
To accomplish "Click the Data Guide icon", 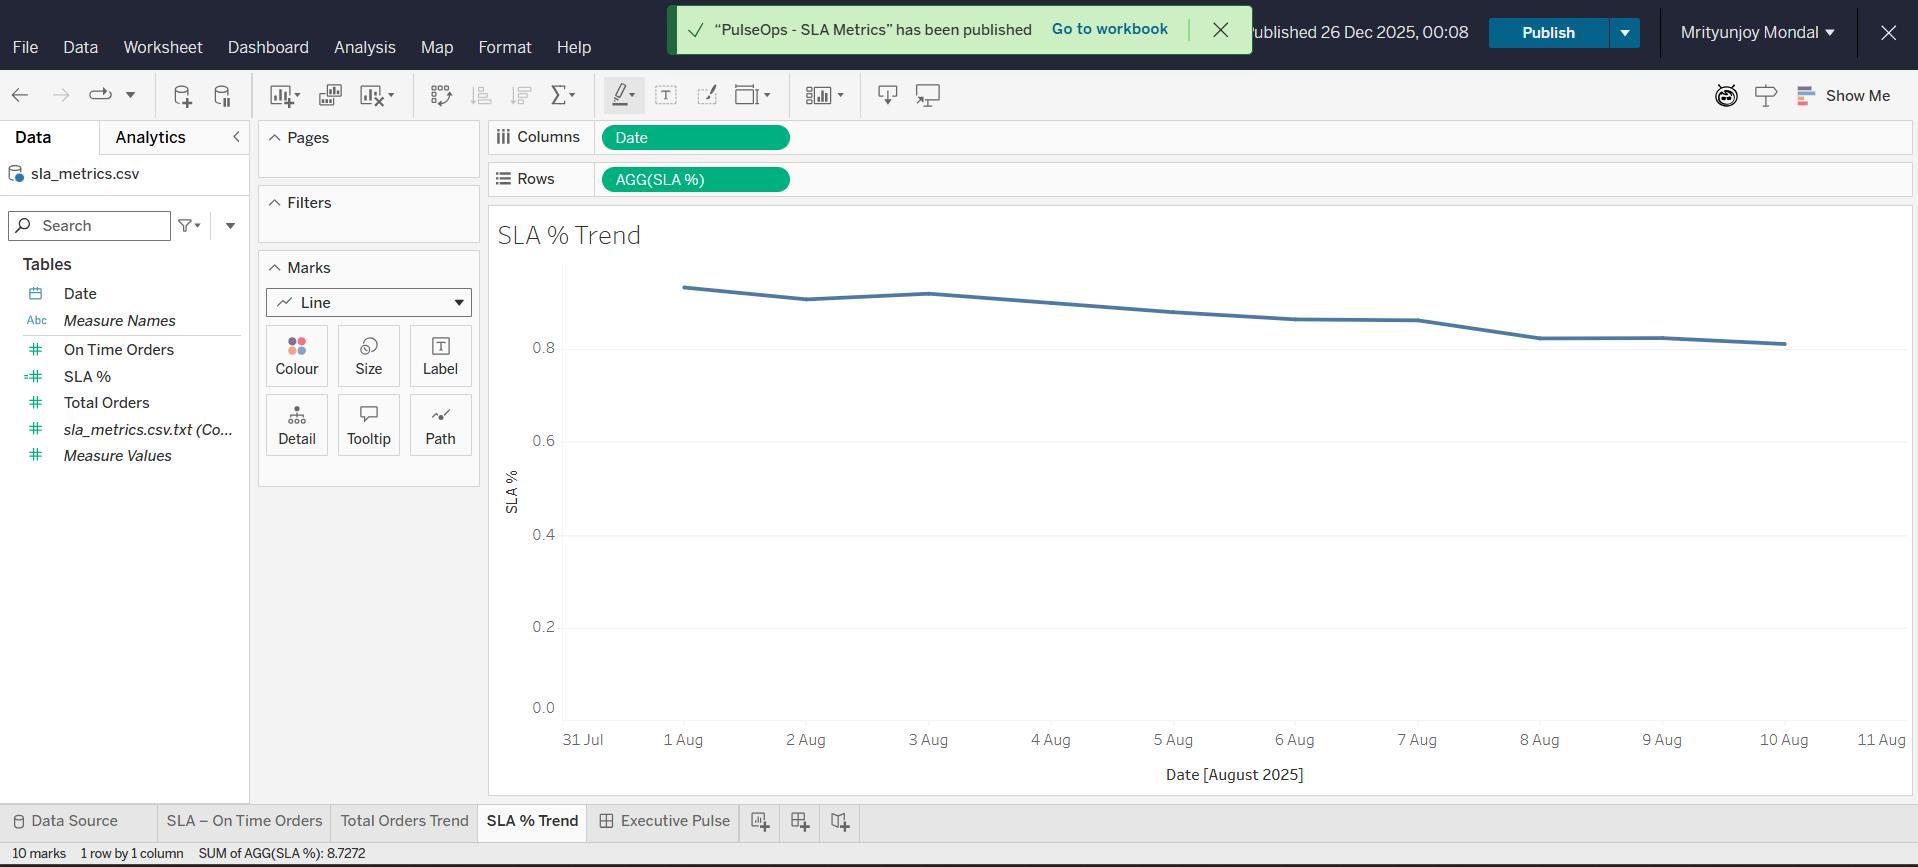I will pos(1726,95).
